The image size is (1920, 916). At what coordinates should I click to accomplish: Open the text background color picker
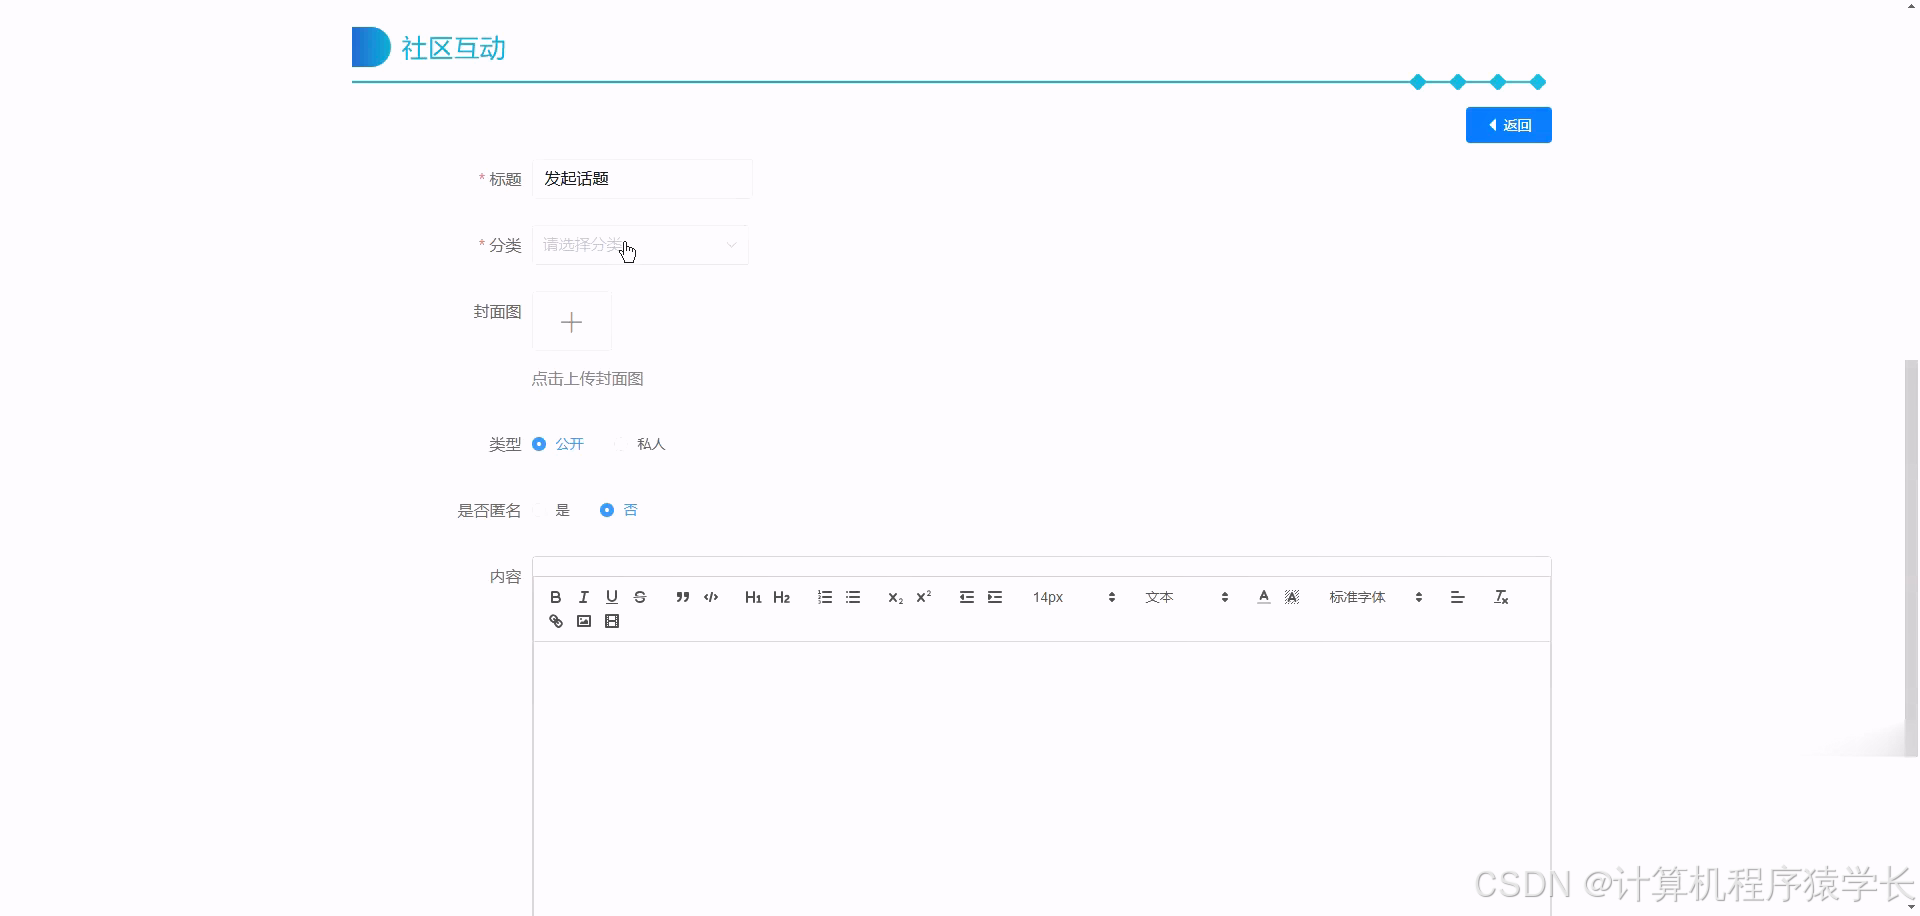[1292, 597]
